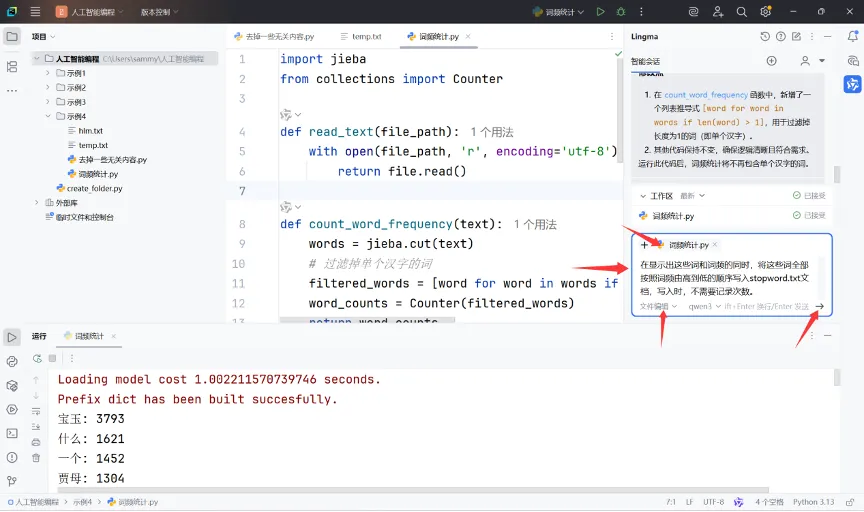The image size is (864, 512).
Task: Collapse the 示例4 folder
Action: [48, 116]
